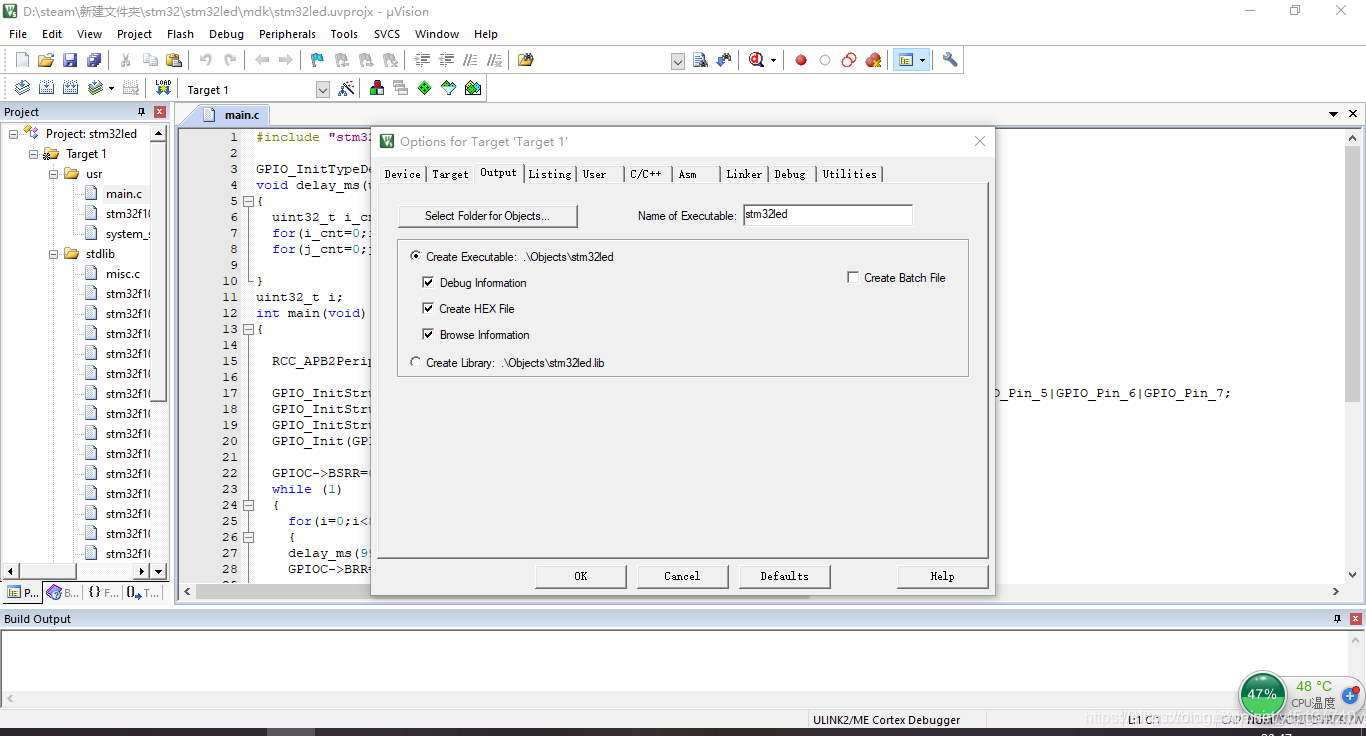Close the Options for Target dialog

pyautogui.click(x=980, y=141)
